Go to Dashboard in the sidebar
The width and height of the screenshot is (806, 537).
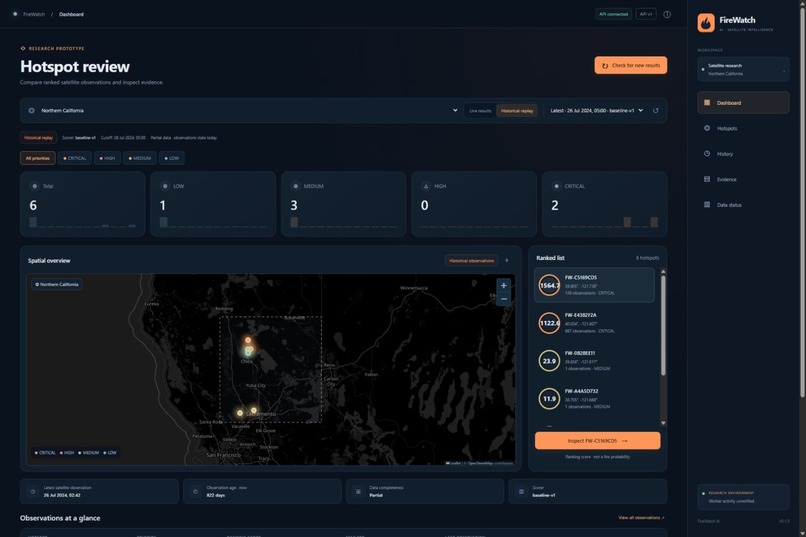click(x=743, y=103)
